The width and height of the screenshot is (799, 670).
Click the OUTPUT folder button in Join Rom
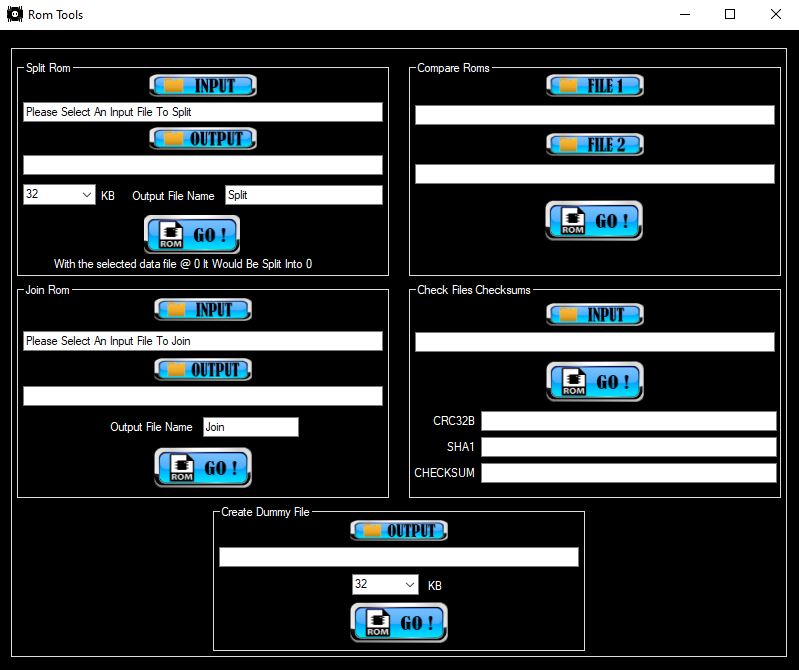point(203,369)
